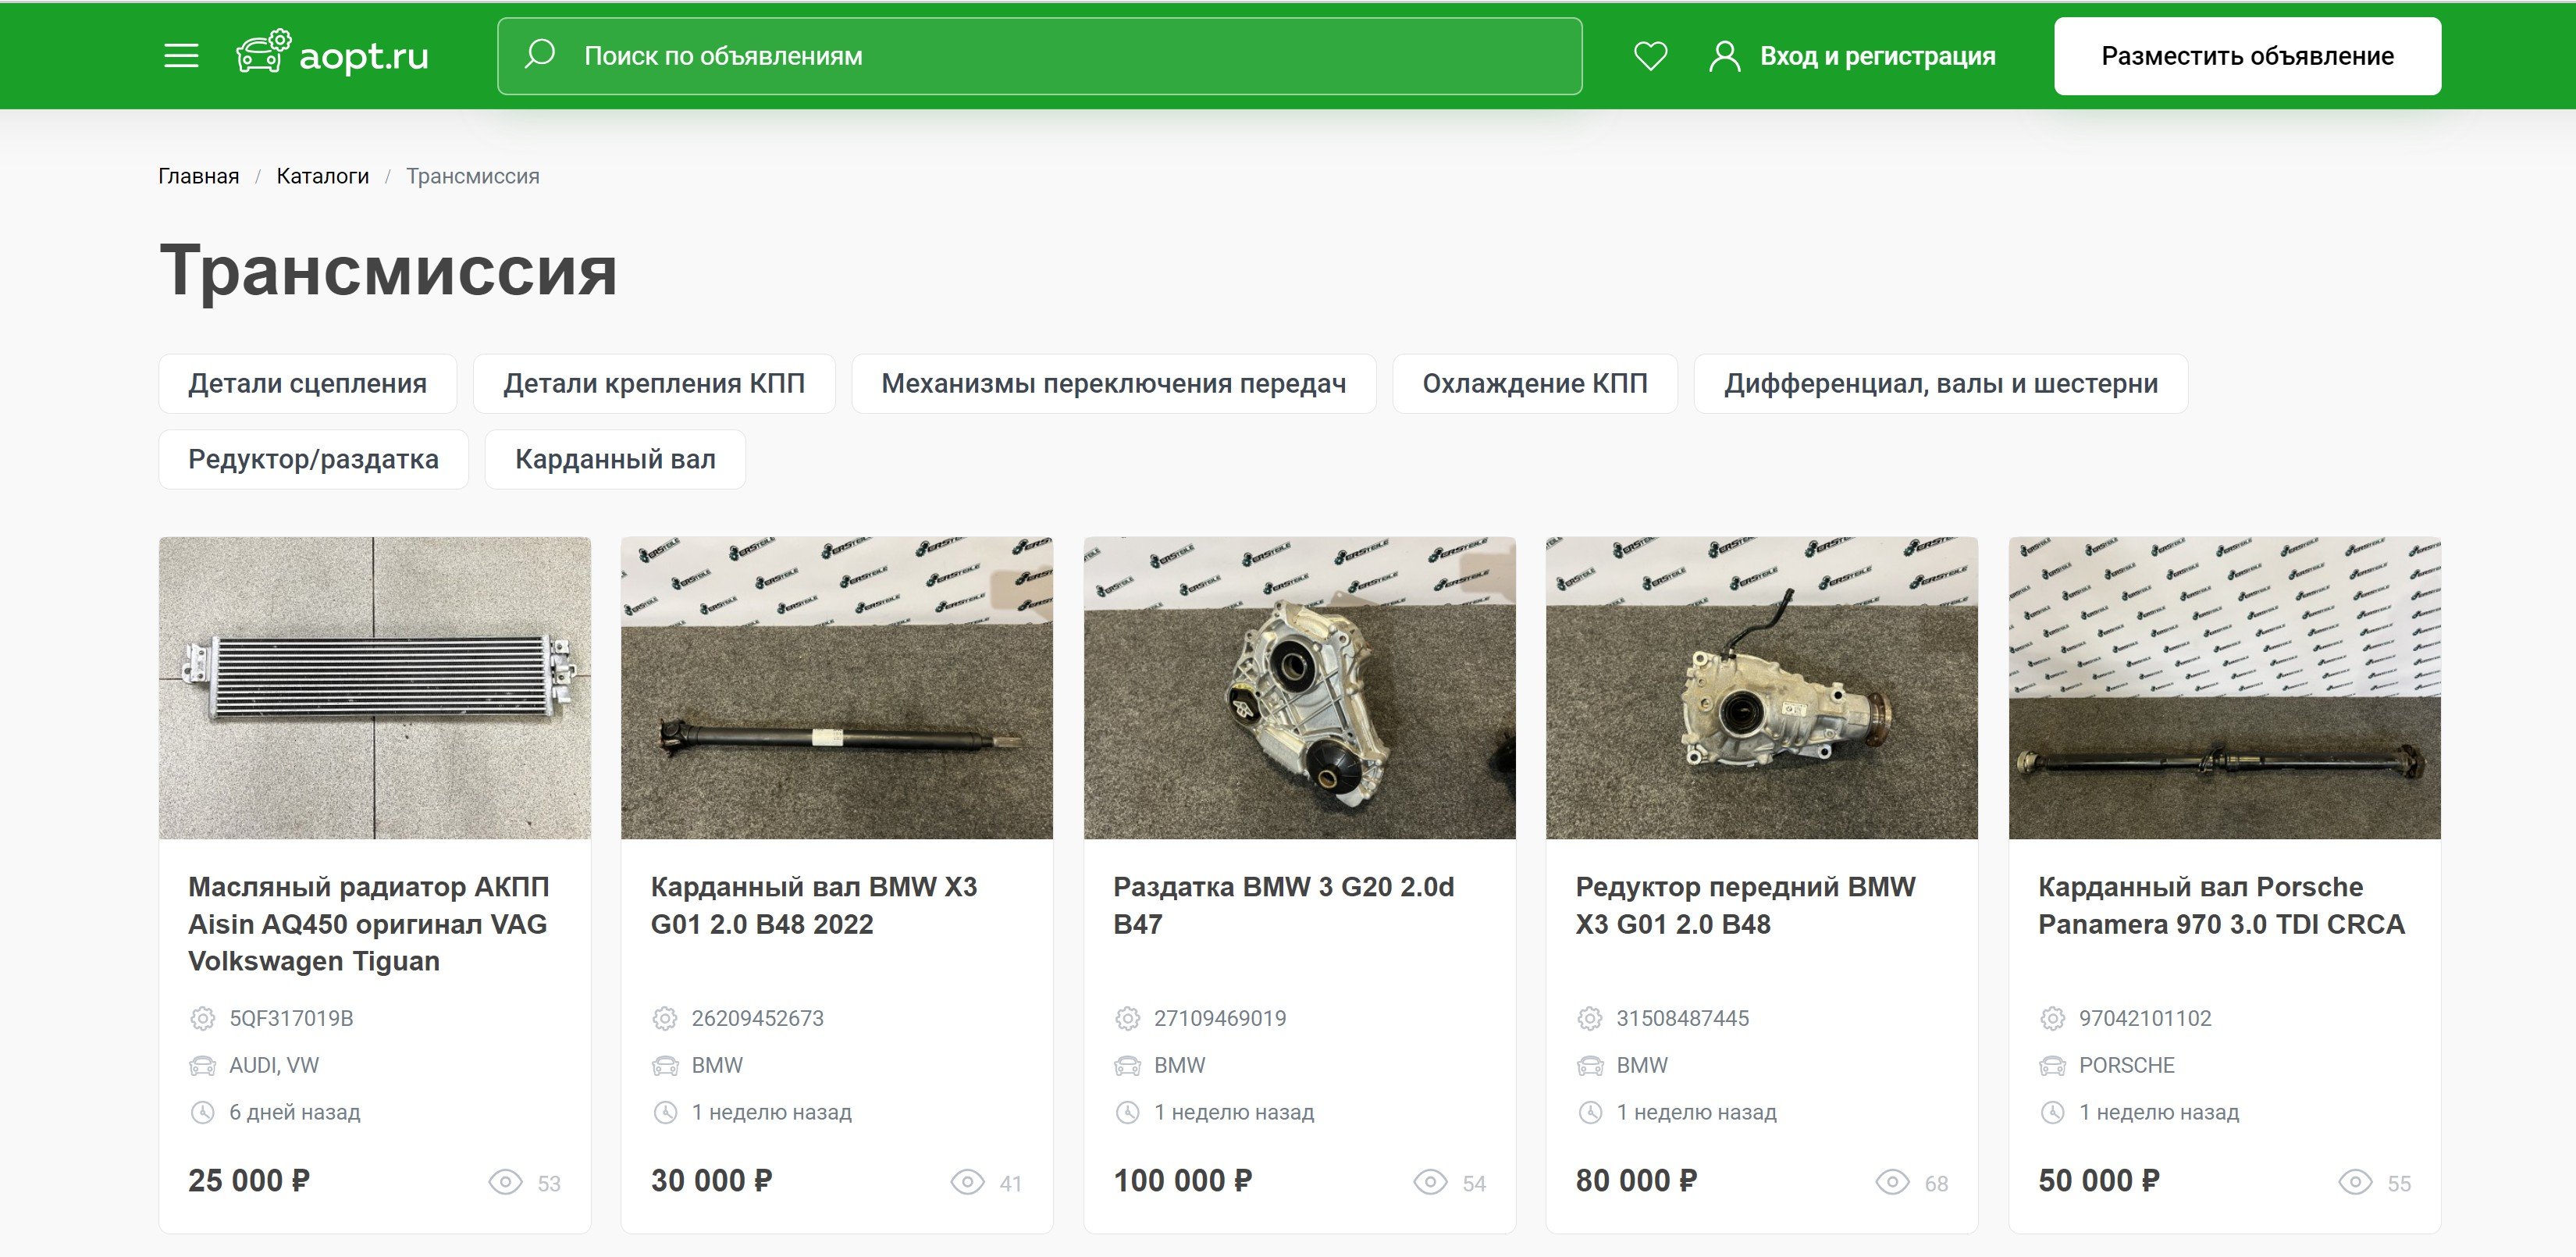Click the user profile icon
2576x1257 pixels.
1724,56
